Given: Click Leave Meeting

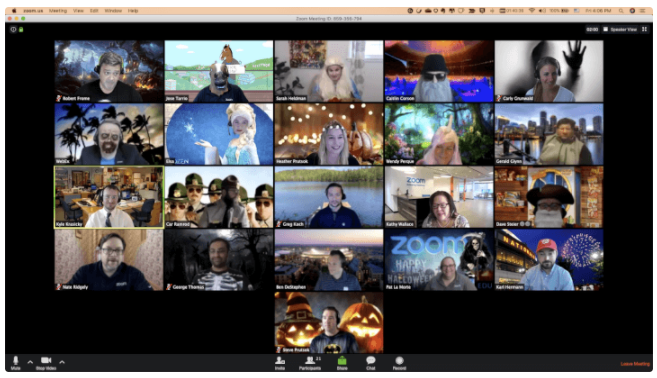Looking at the screenshot, I should [635, 364].
